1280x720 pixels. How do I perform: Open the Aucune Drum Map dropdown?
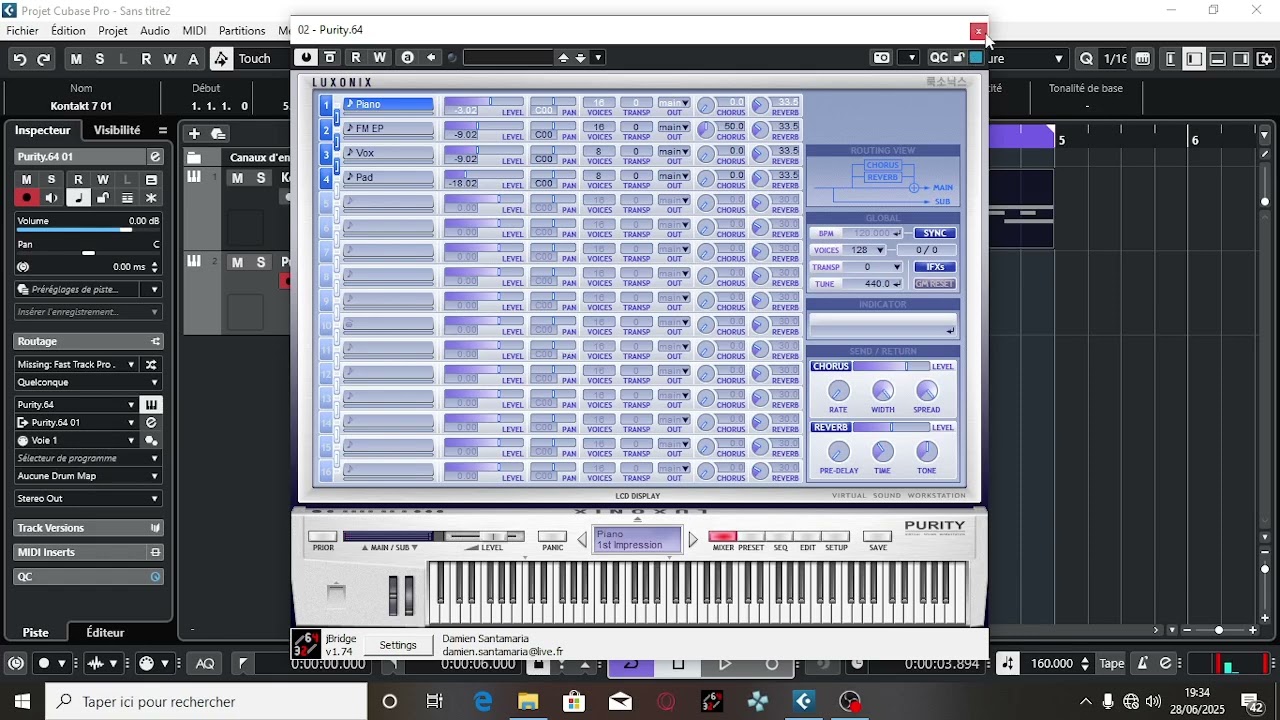pyautogui.click(x=88, y=476)
